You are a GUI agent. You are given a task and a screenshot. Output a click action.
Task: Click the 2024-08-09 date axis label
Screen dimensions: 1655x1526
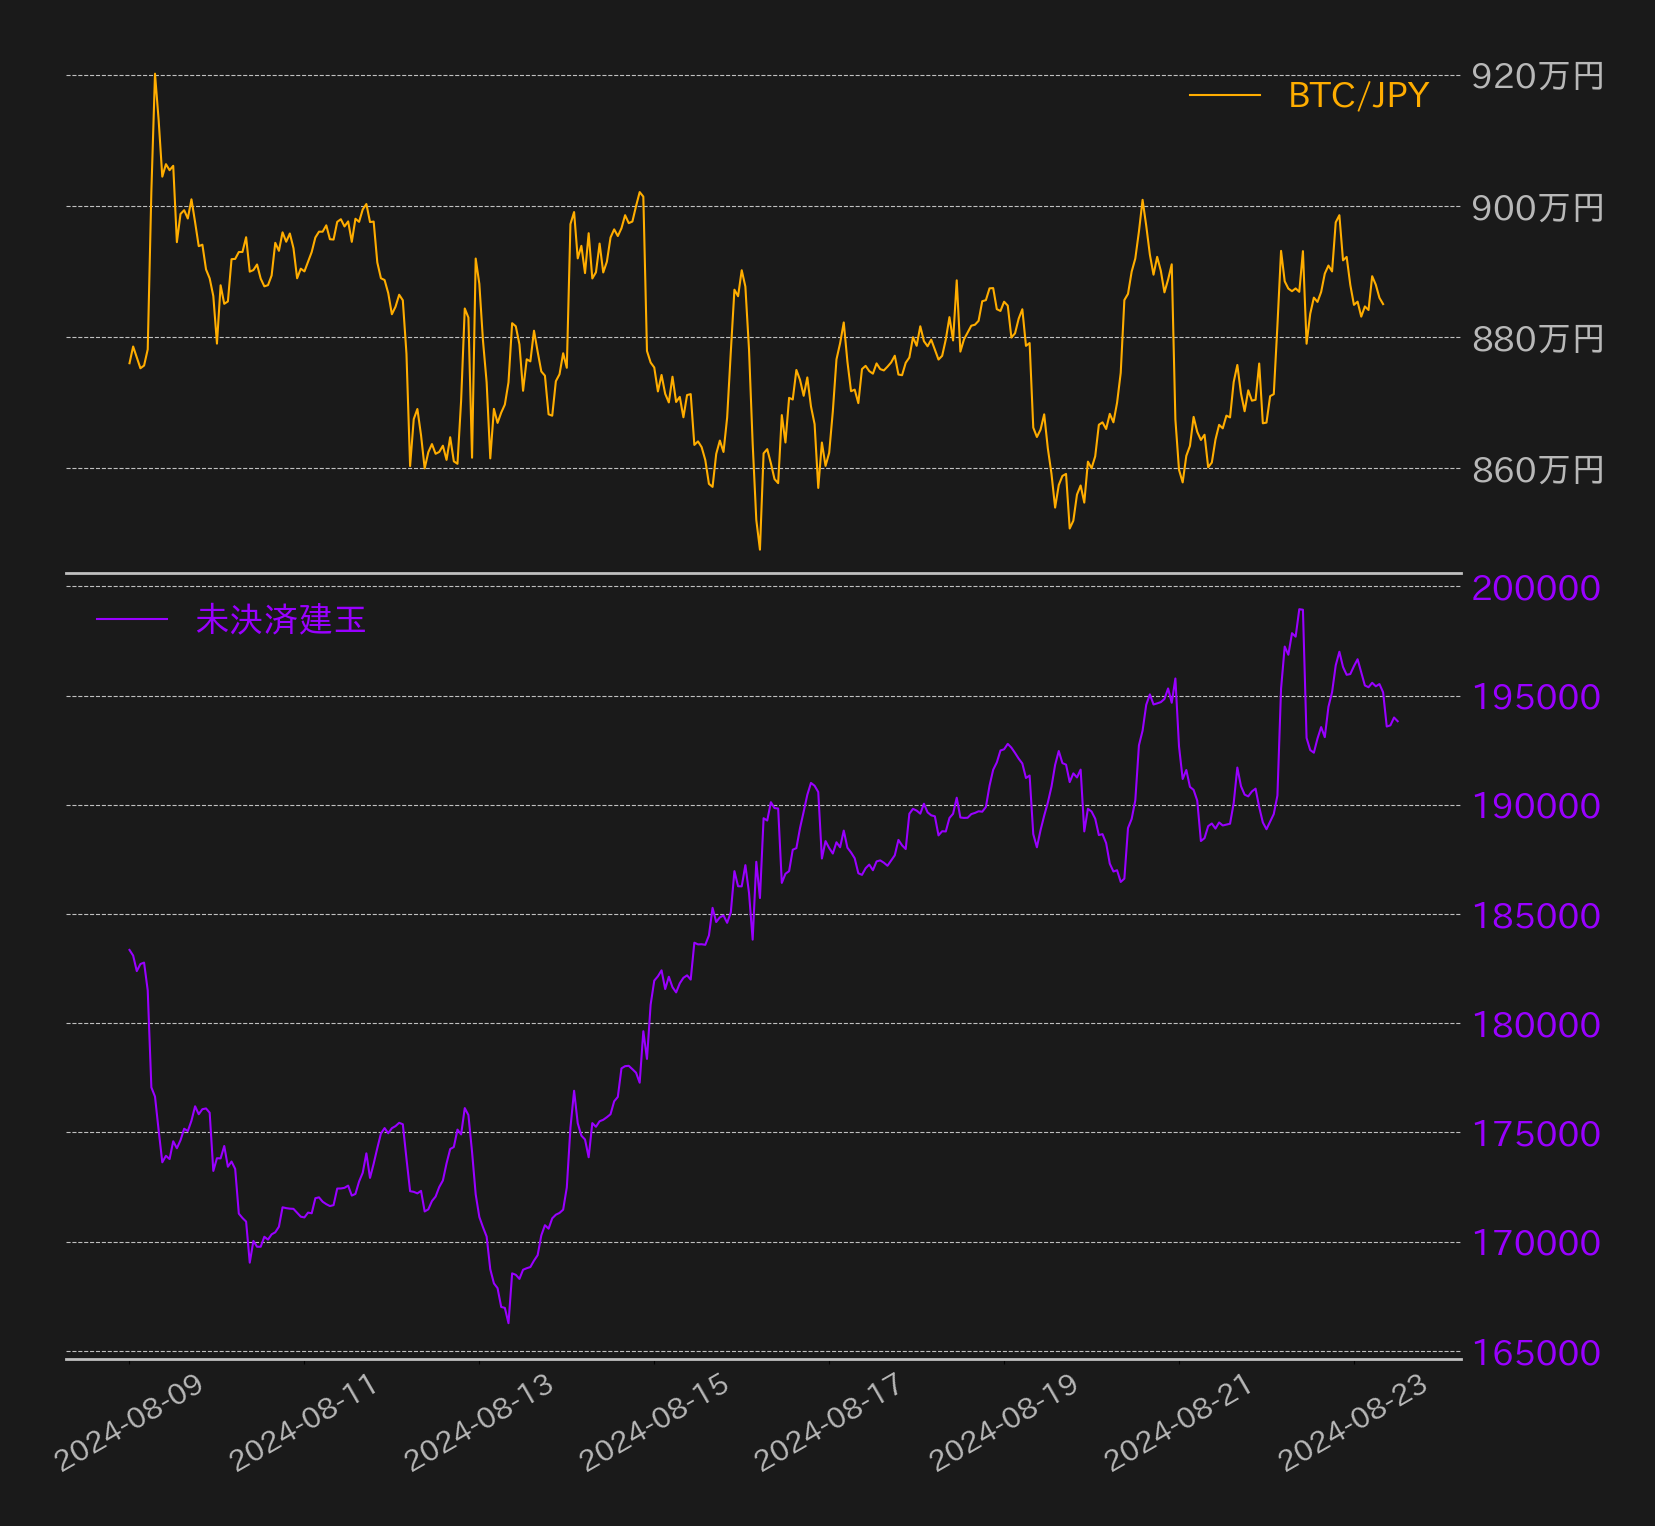click(x=129, y=1422)
